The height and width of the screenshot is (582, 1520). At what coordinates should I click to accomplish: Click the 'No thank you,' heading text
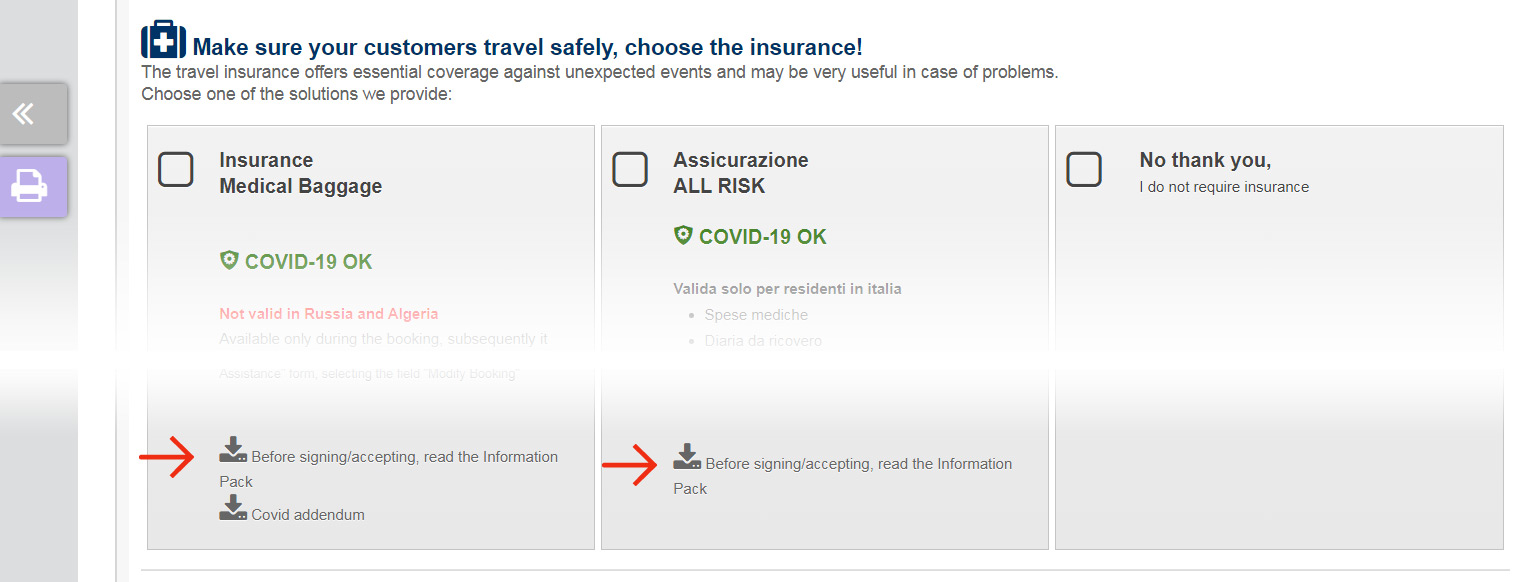[1205, 160]
